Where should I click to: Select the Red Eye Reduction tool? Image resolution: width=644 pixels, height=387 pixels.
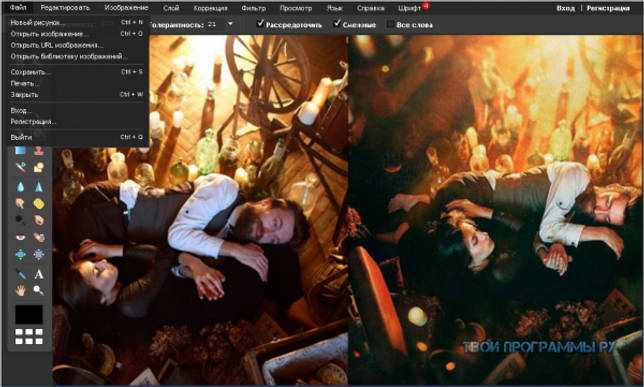[x=20, y=237]
